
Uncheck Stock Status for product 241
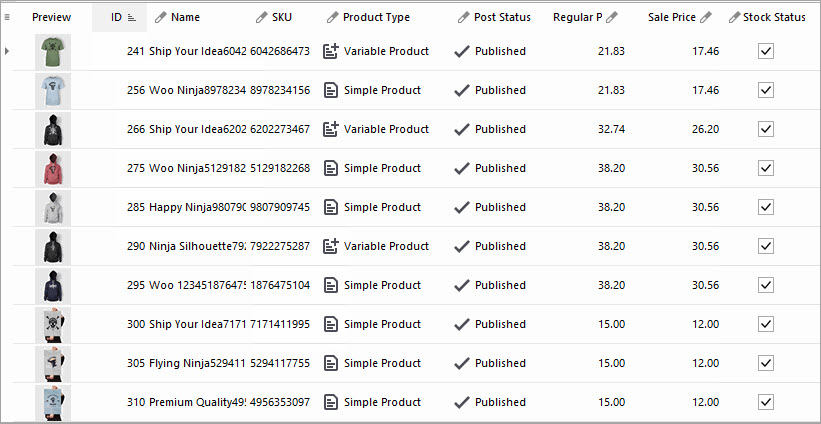tap(766, 51)
